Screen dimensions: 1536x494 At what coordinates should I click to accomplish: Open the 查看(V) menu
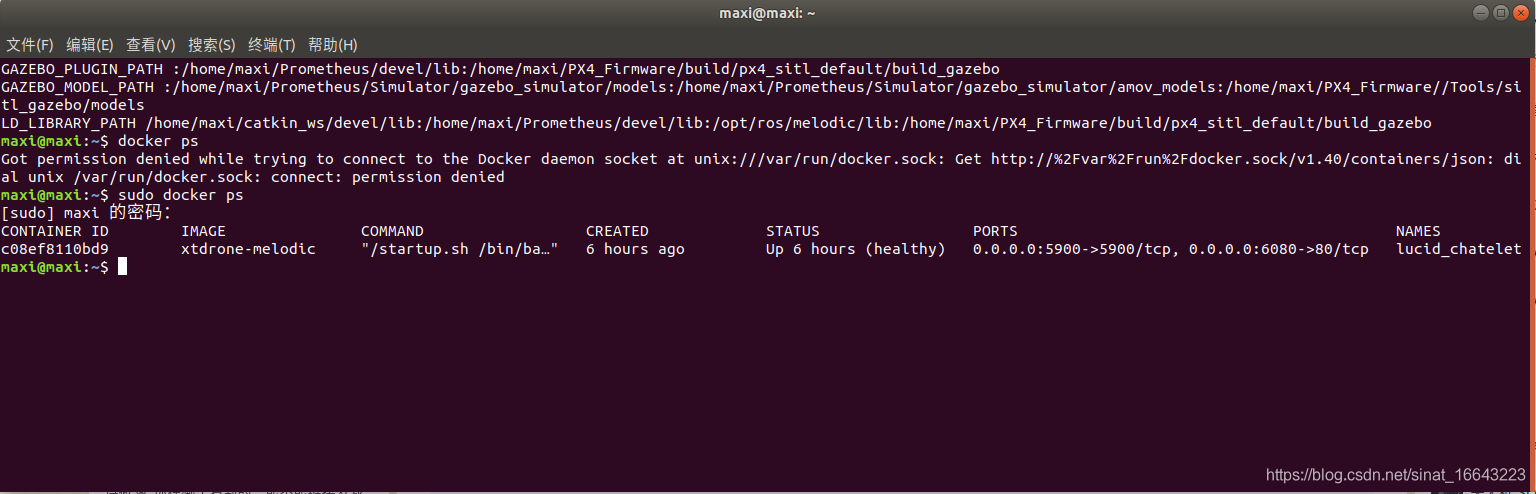click(x=151, y=45)
